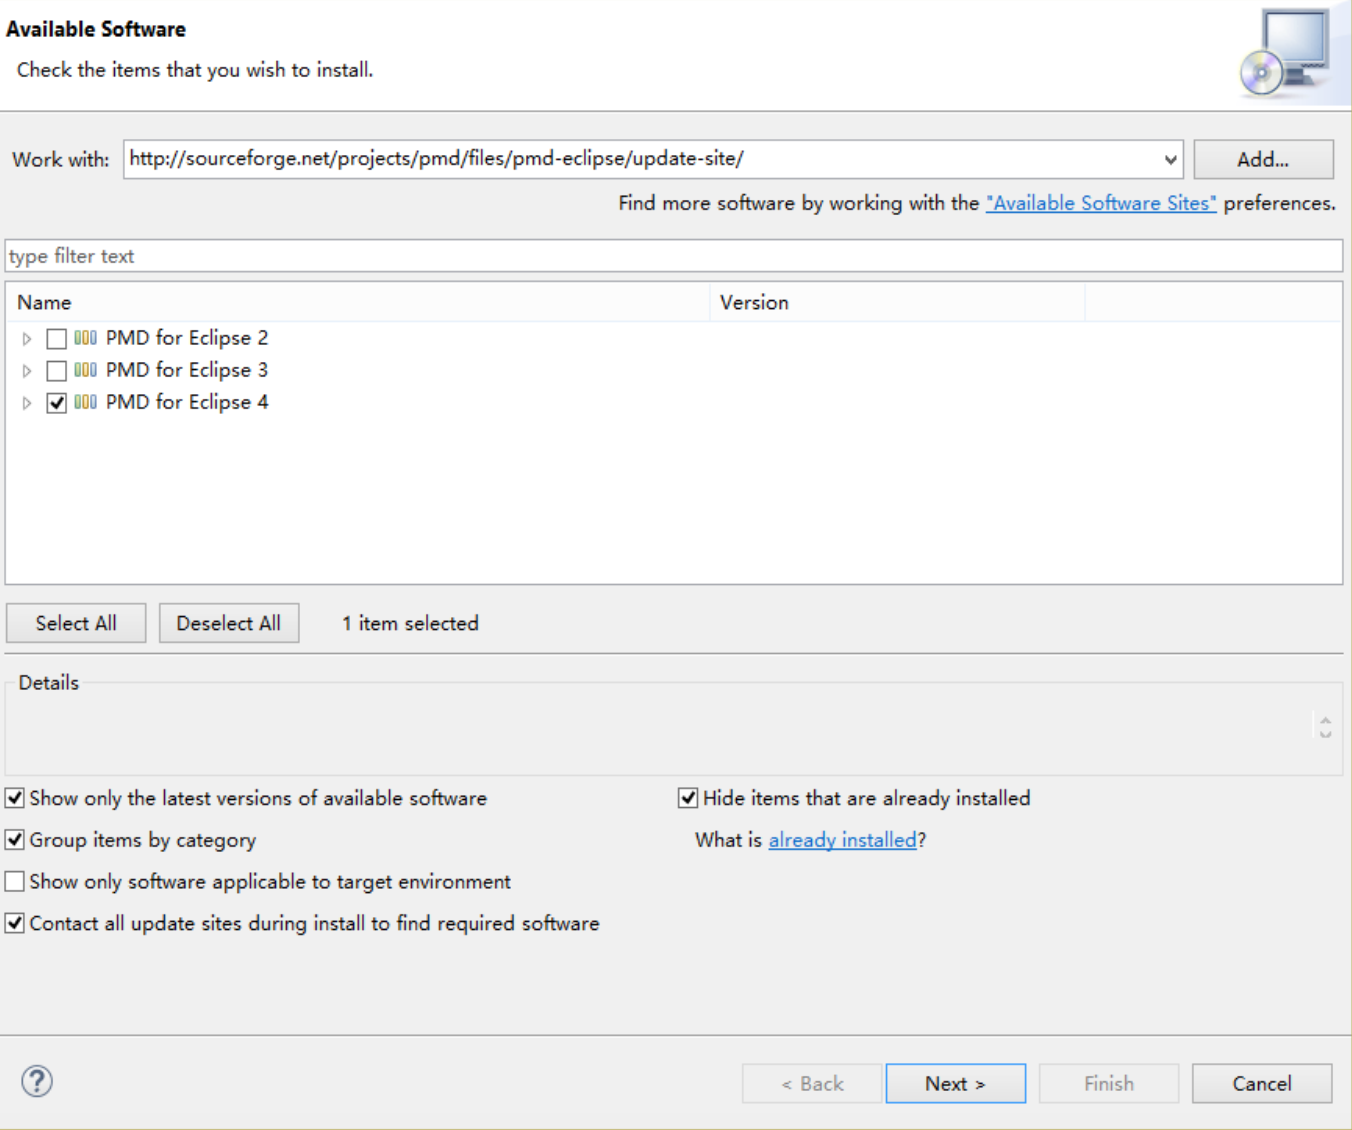This screenshot has width=1352, height=1130.
Task: Select the PMD for Eclipse 3 row label
Action: point(187,370)
